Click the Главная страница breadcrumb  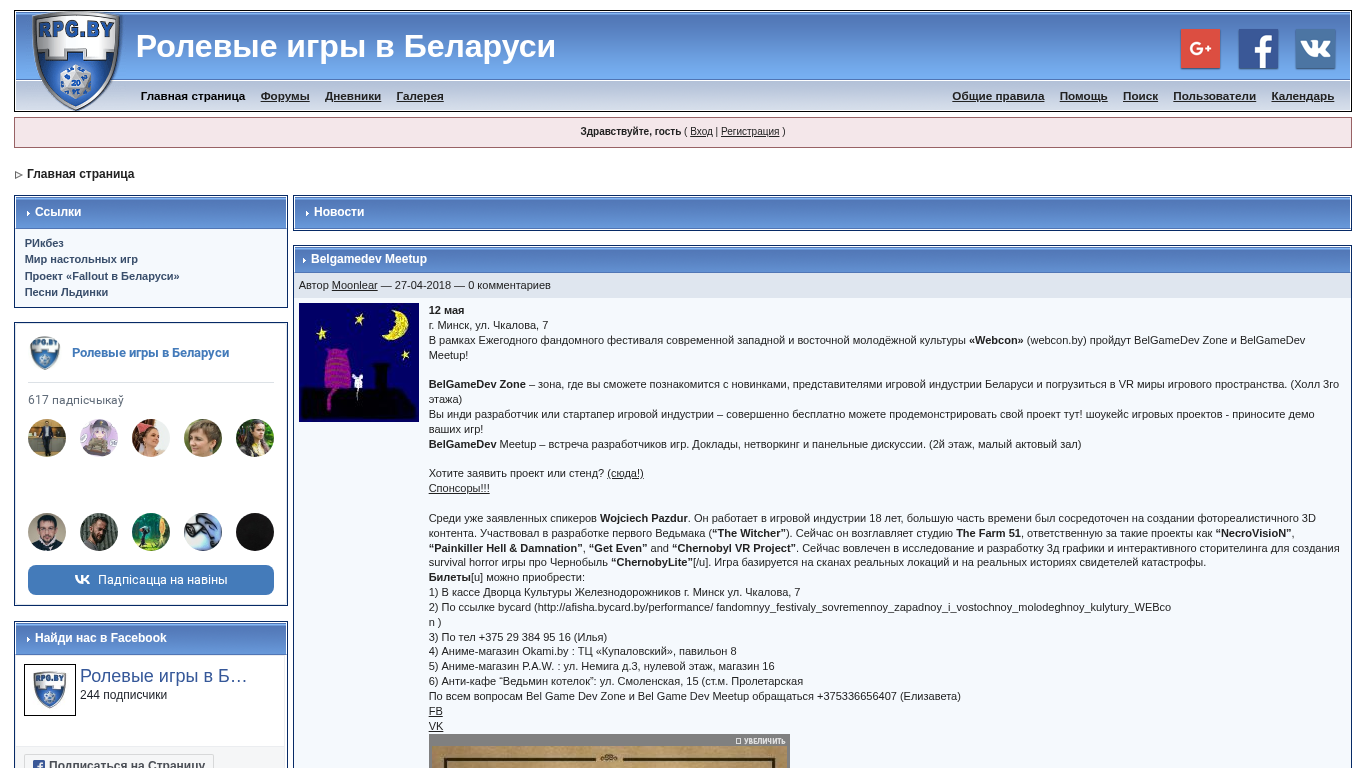point(80,174)
